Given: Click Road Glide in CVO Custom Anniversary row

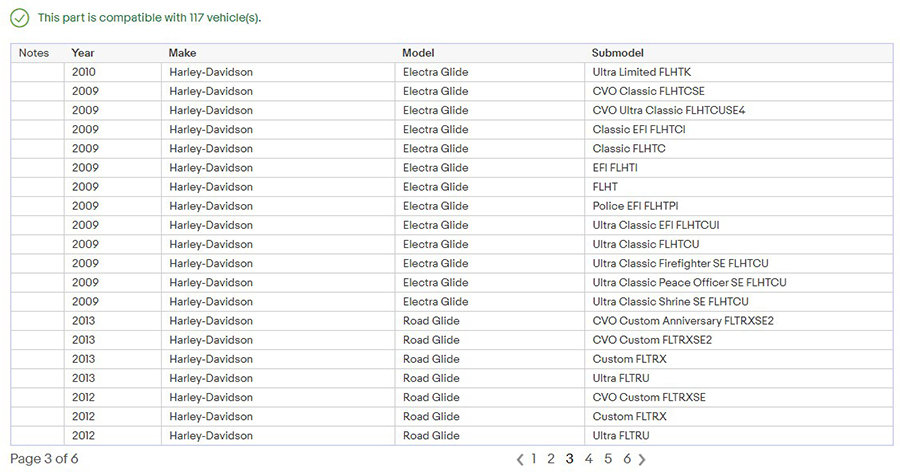Looking at the screenshot, I should pyautogui.click(x=490, y=320).
